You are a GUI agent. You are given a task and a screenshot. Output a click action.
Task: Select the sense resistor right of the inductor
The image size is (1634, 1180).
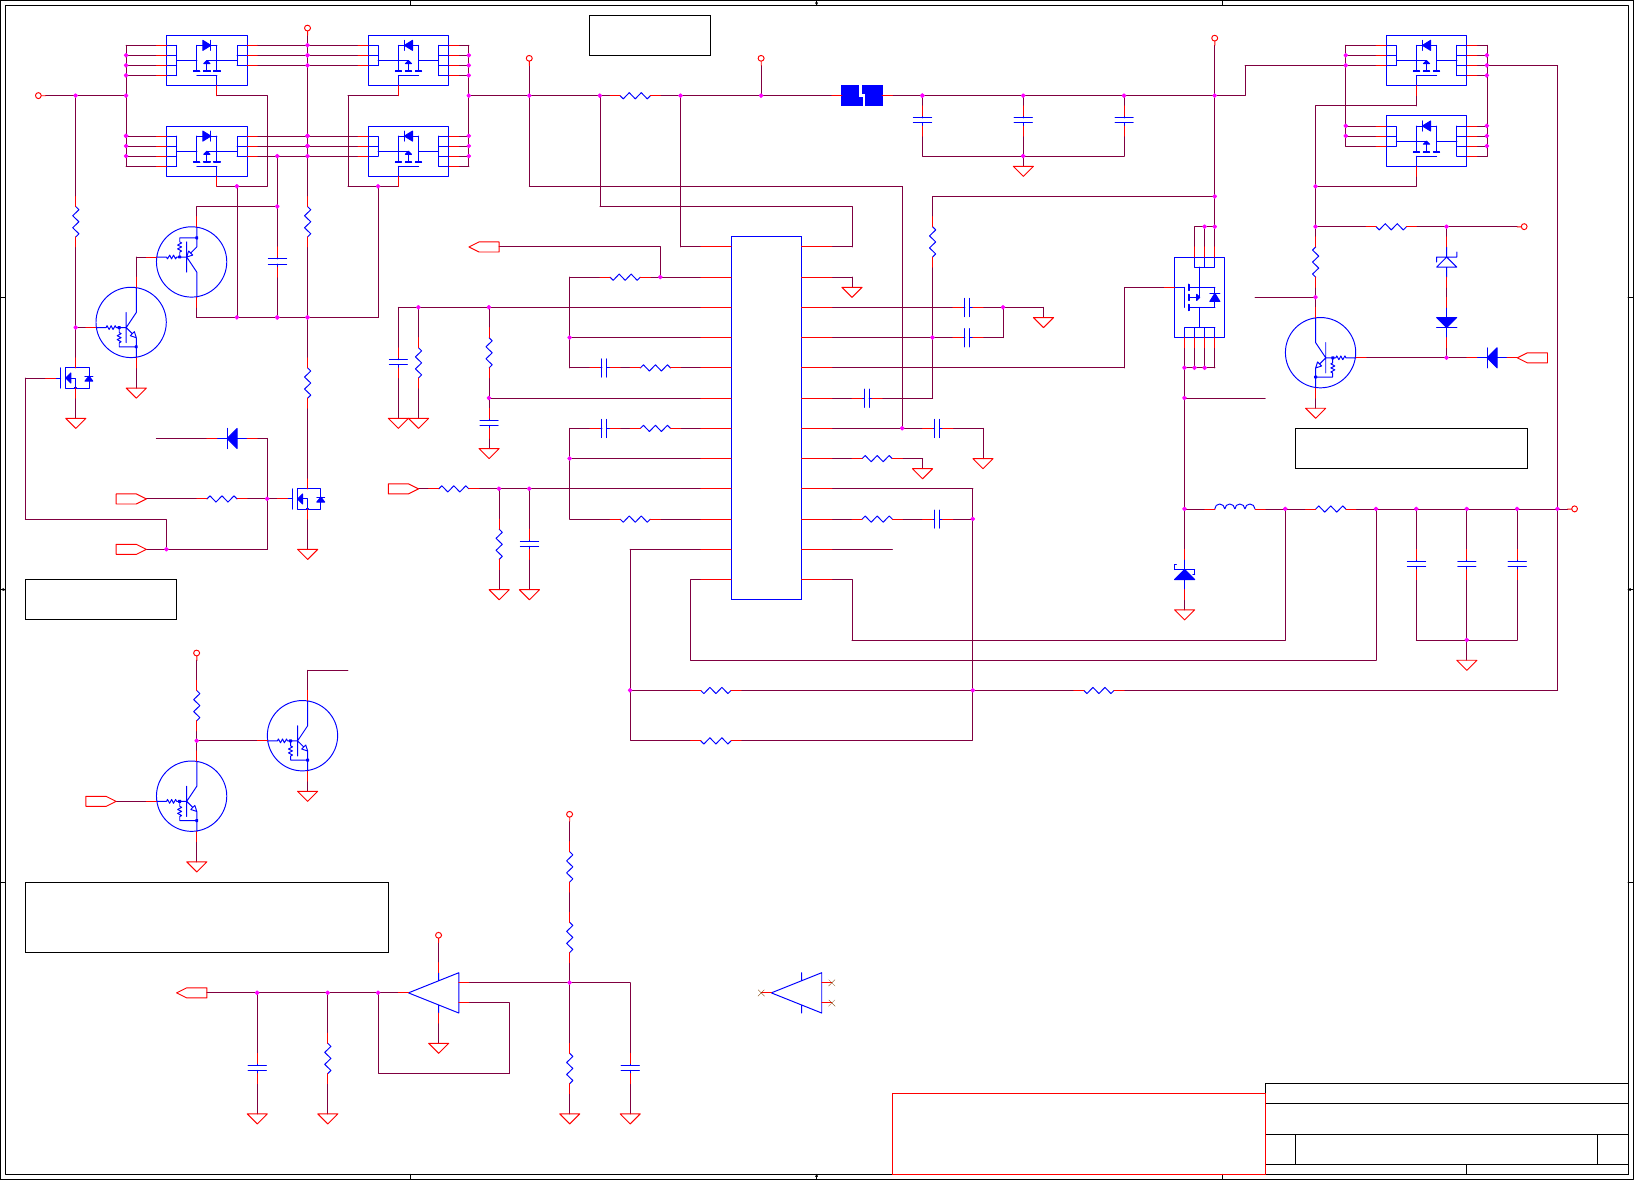coord(1331,509)
